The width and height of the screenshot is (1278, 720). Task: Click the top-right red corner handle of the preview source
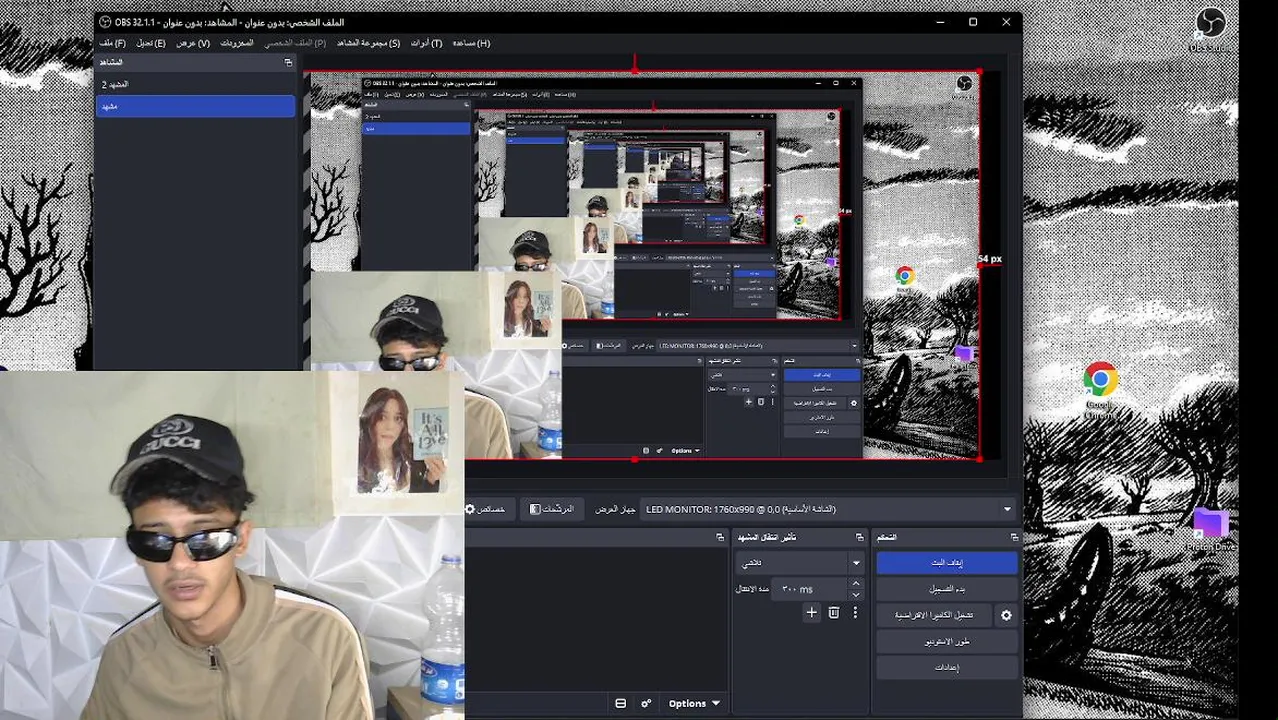coord(979,71)
